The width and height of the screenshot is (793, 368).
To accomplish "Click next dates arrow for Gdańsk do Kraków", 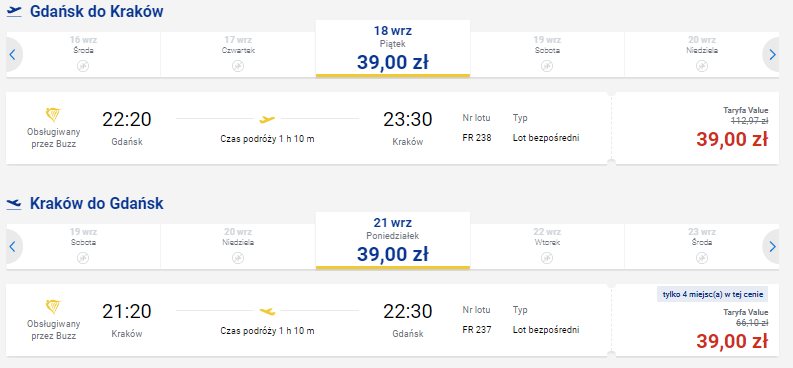I will click(x=772, y=55).
